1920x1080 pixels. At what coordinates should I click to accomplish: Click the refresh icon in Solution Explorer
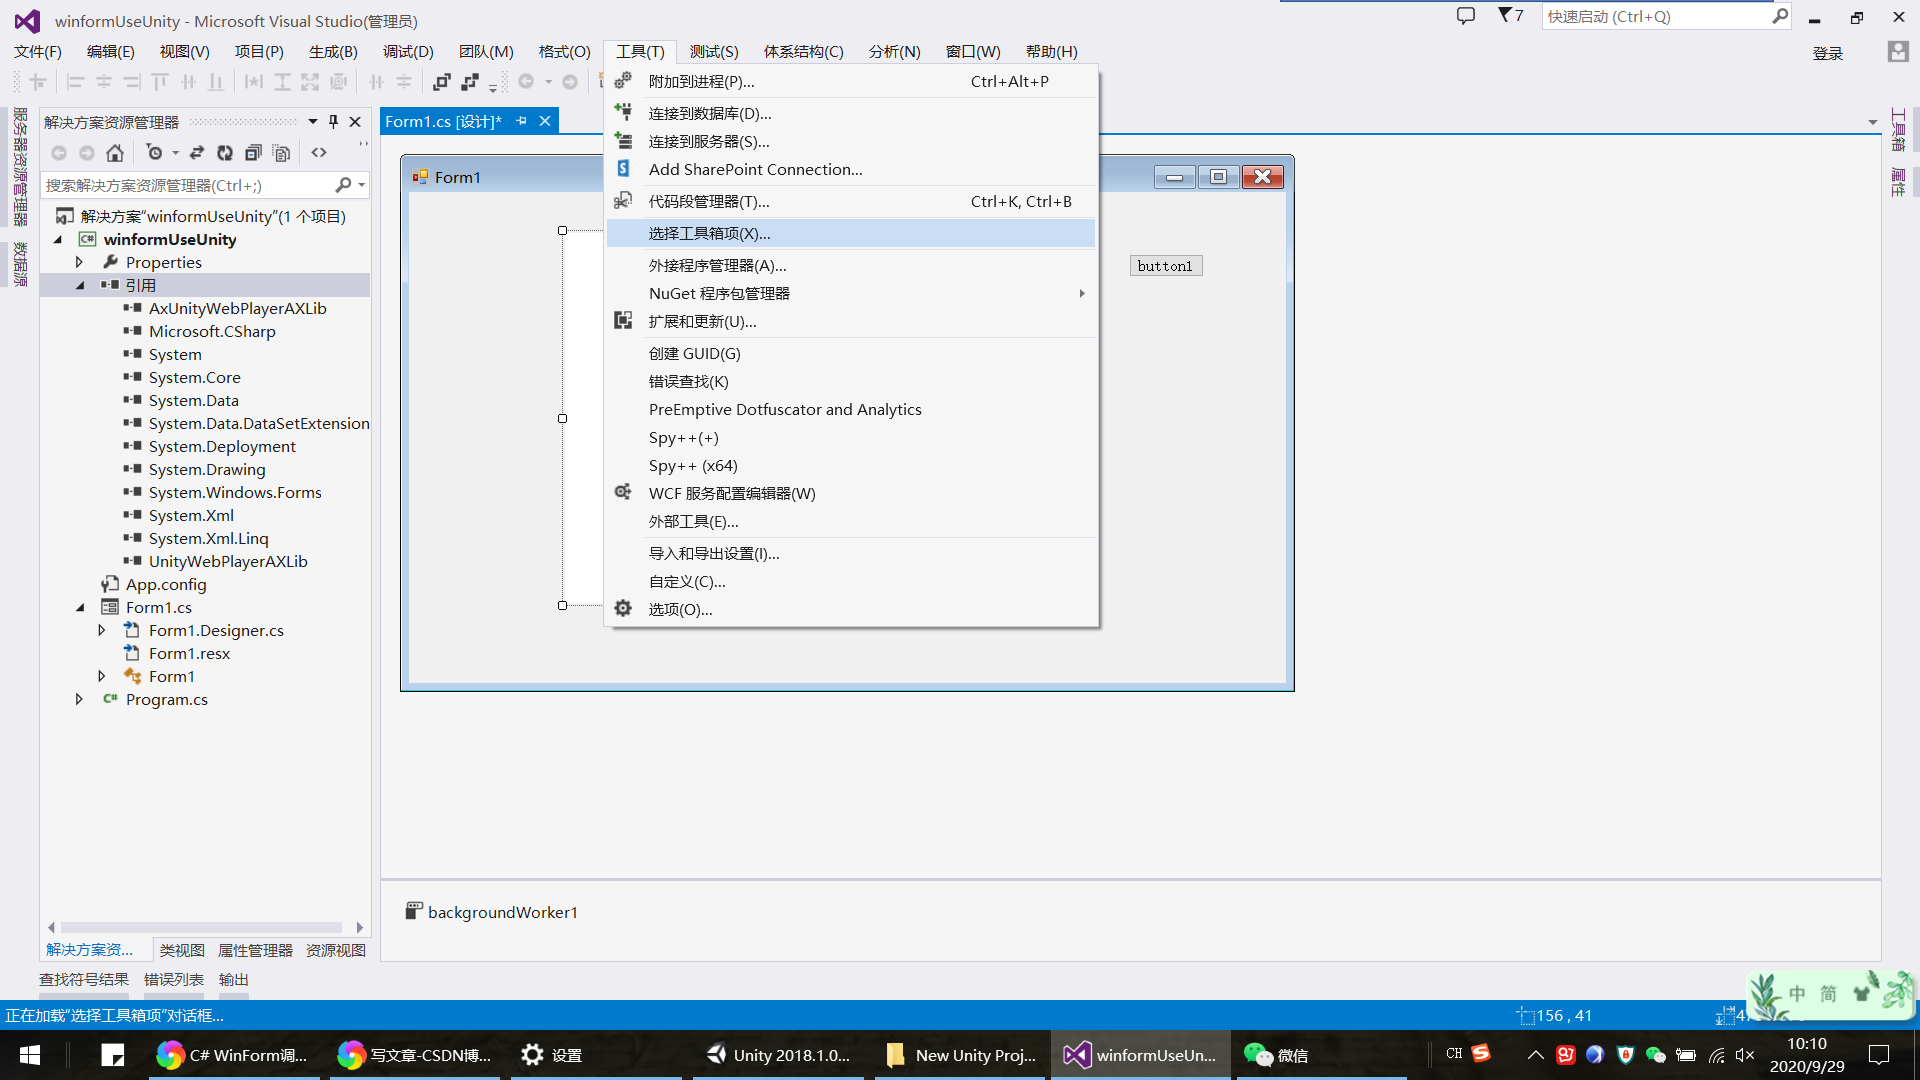[225, 153]
